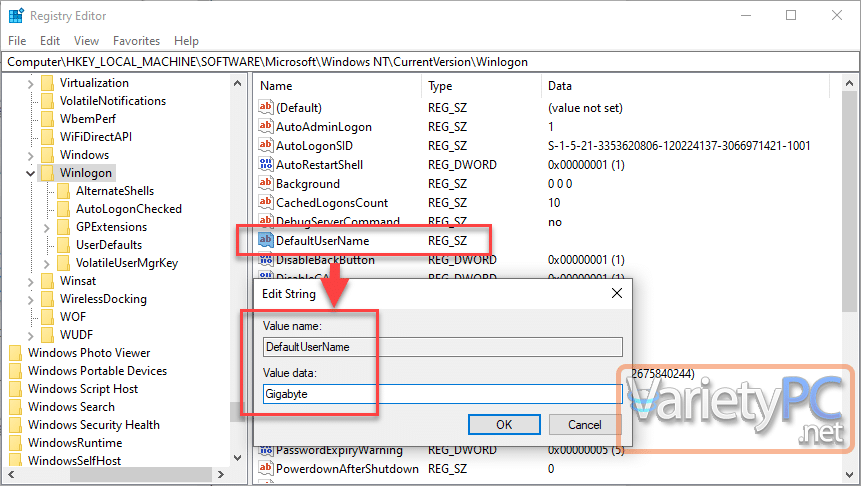Click tree pane scroll down arrow
Screen dimensions: 861x486
pos(237,457)
